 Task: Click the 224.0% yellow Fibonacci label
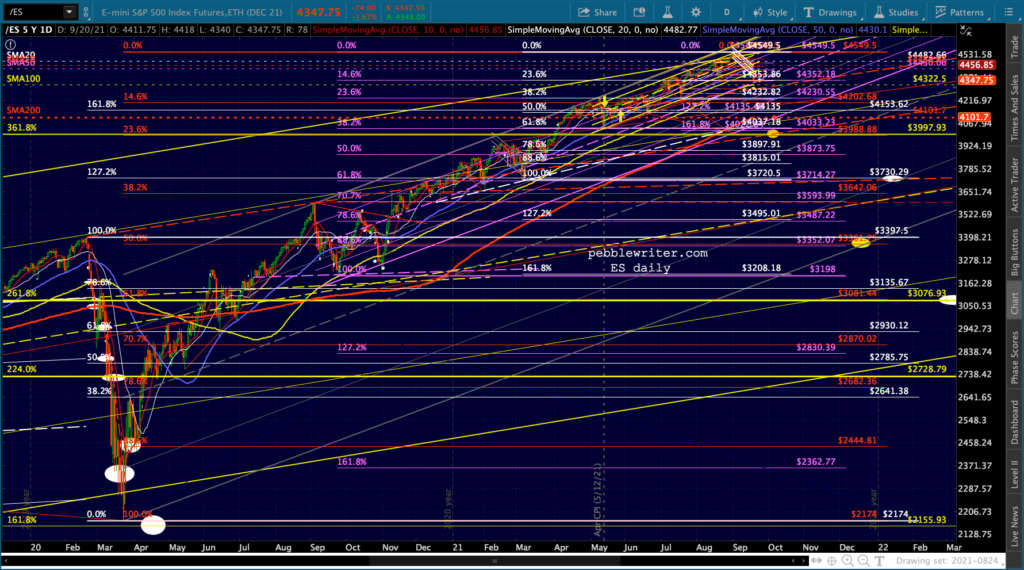tap(22, 369)
